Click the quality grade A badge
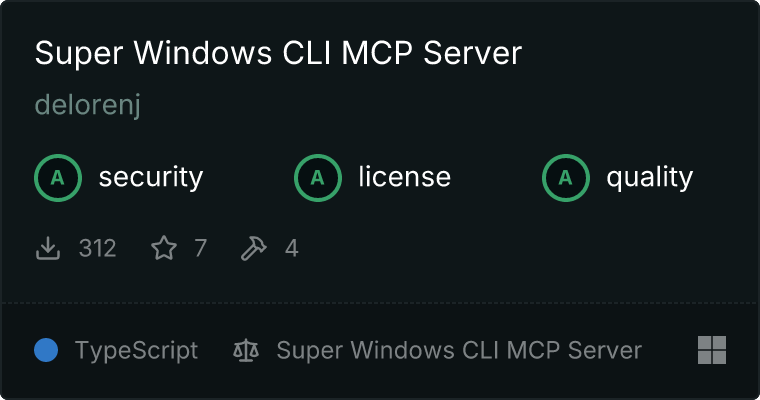Image resolution: width=760 pixels, height=400 pixels. pyautogui.click(x=566, y=178)
